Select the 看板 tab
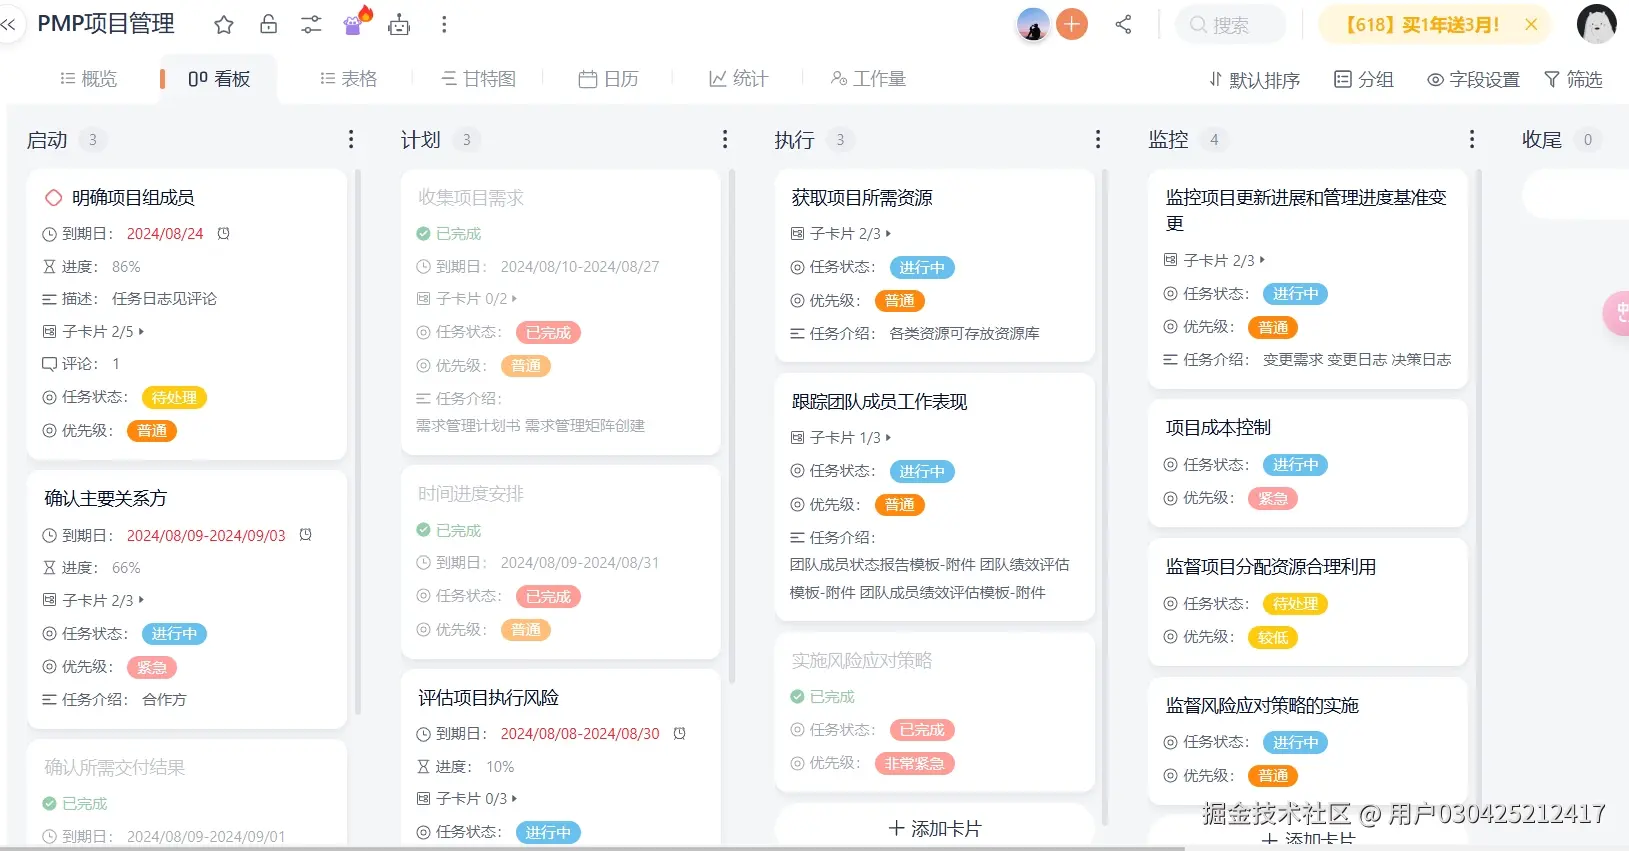This screenshot has width=1629, height=851. click(x=219, y=79)
